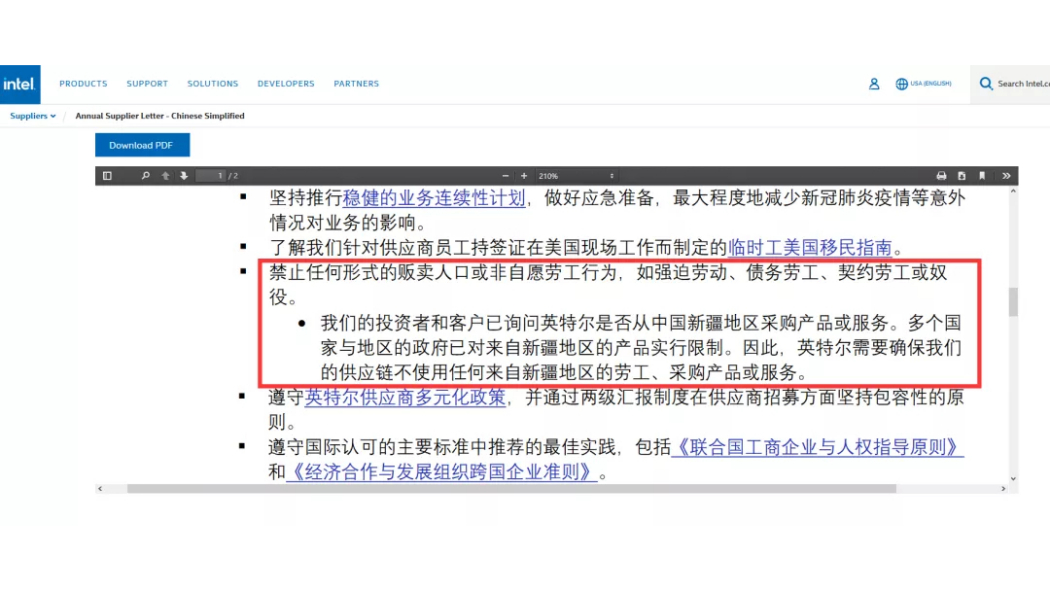Open the 英特尔供应商多元化政策 link
The image size is (1050, 591).
pos(405,397)
